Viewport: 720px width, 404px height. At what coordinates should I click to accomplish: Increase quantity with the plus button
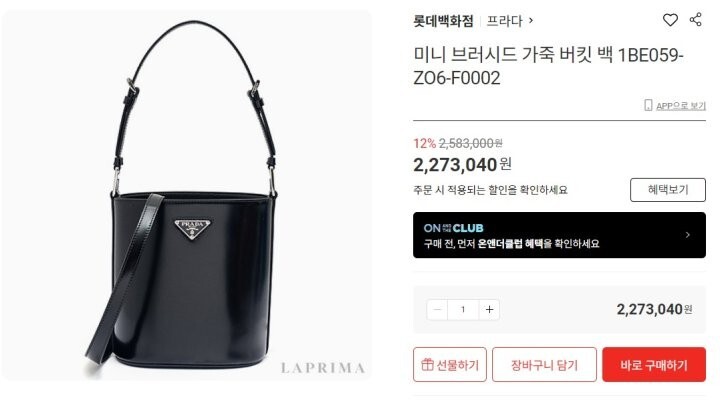[x=489, y=310]
